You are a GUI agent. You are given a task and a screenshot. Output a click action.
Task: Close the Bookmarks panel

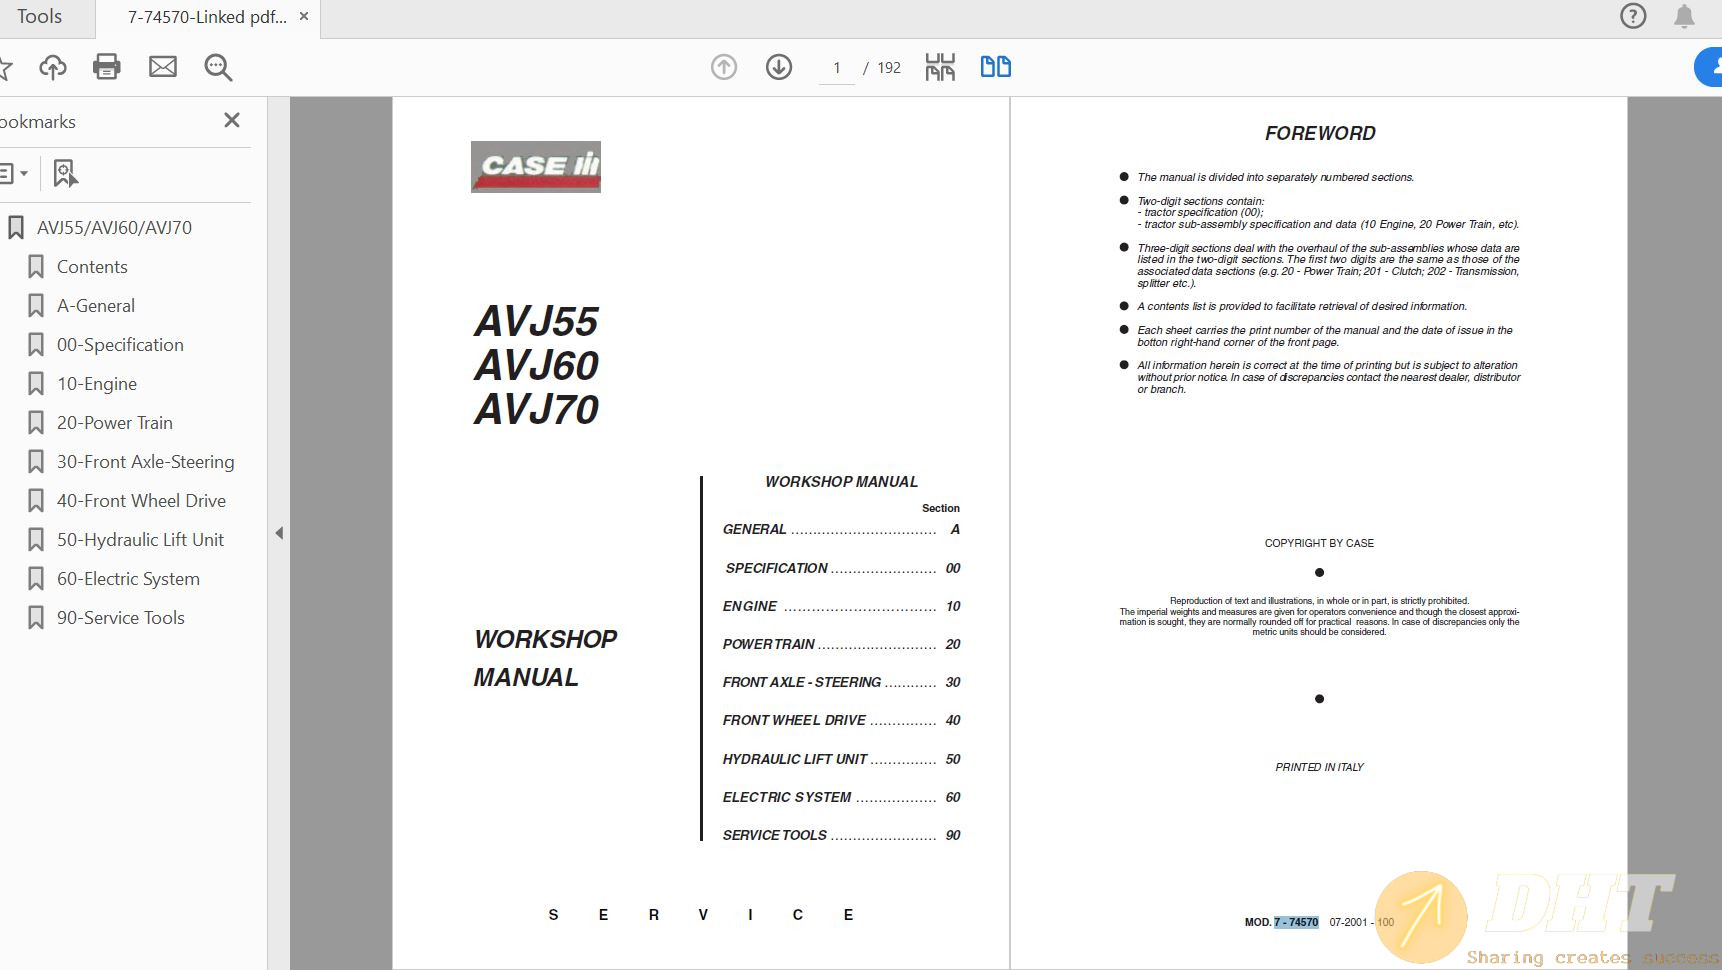[x=232, y=120]
